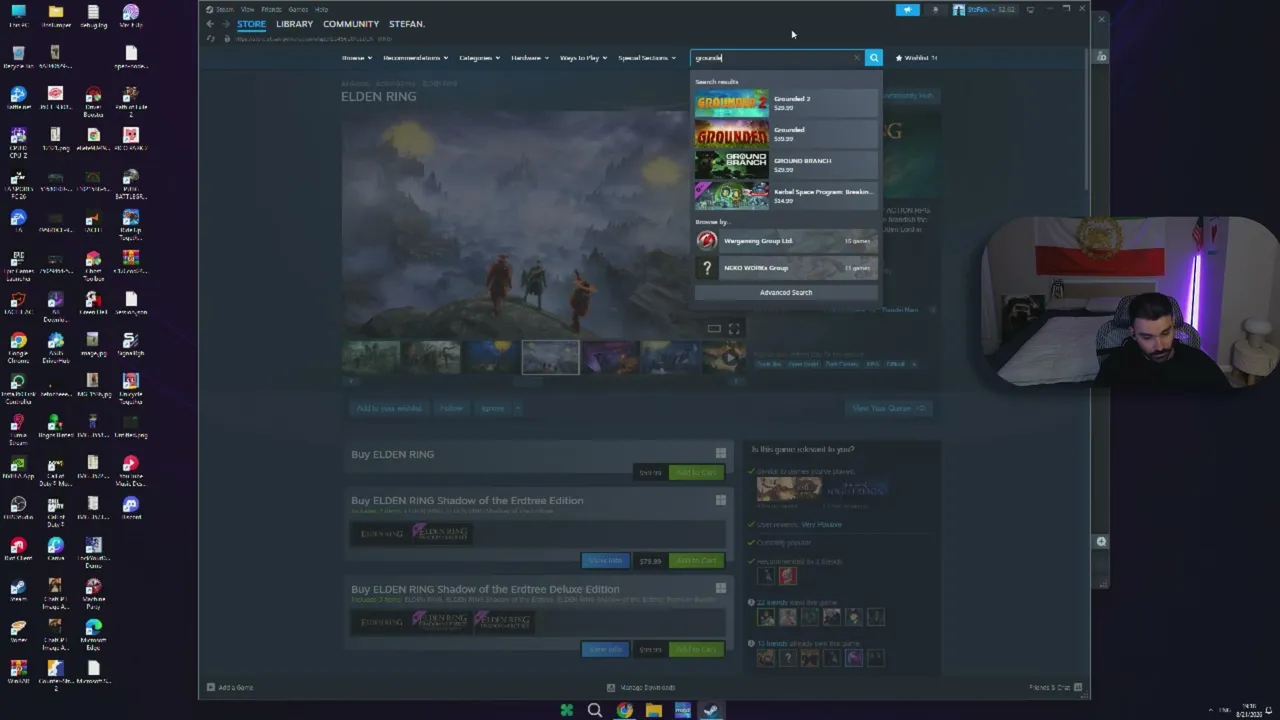
Task: Reload the Steam store page
Action: (211, 39)
